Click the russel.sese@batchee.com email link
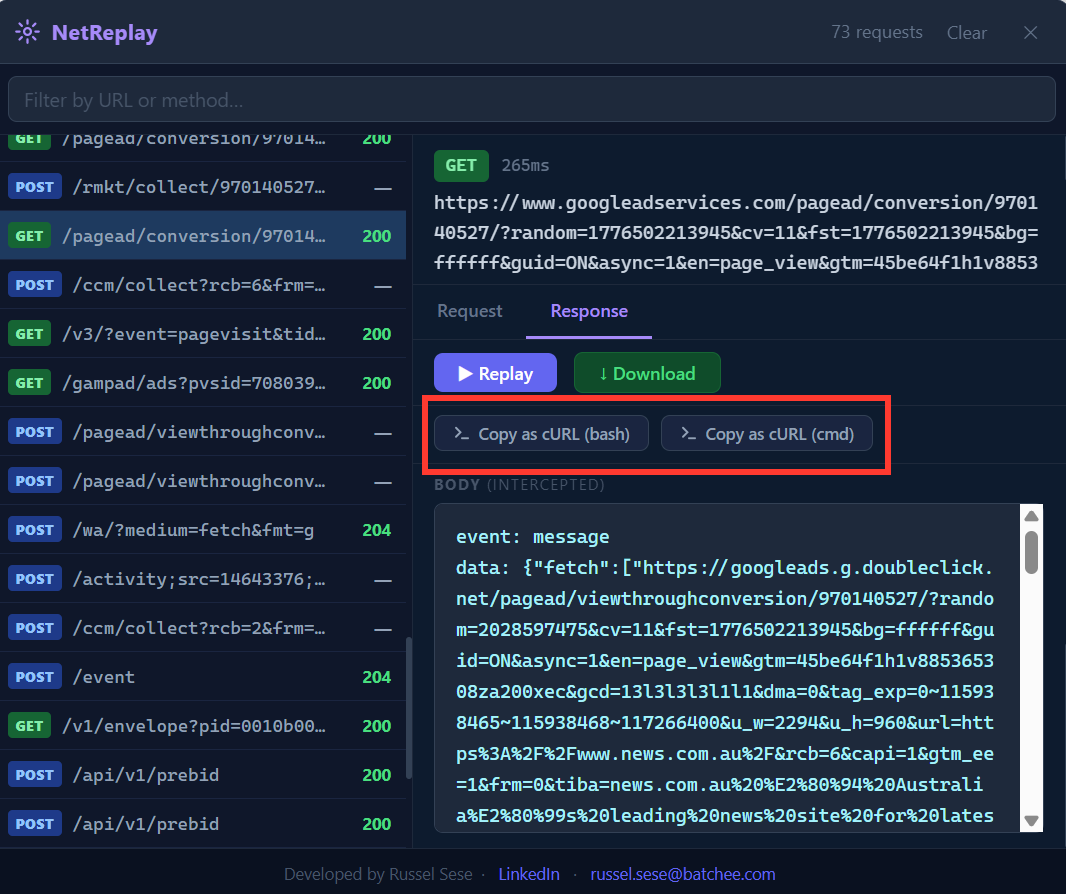 click(683, 873)
